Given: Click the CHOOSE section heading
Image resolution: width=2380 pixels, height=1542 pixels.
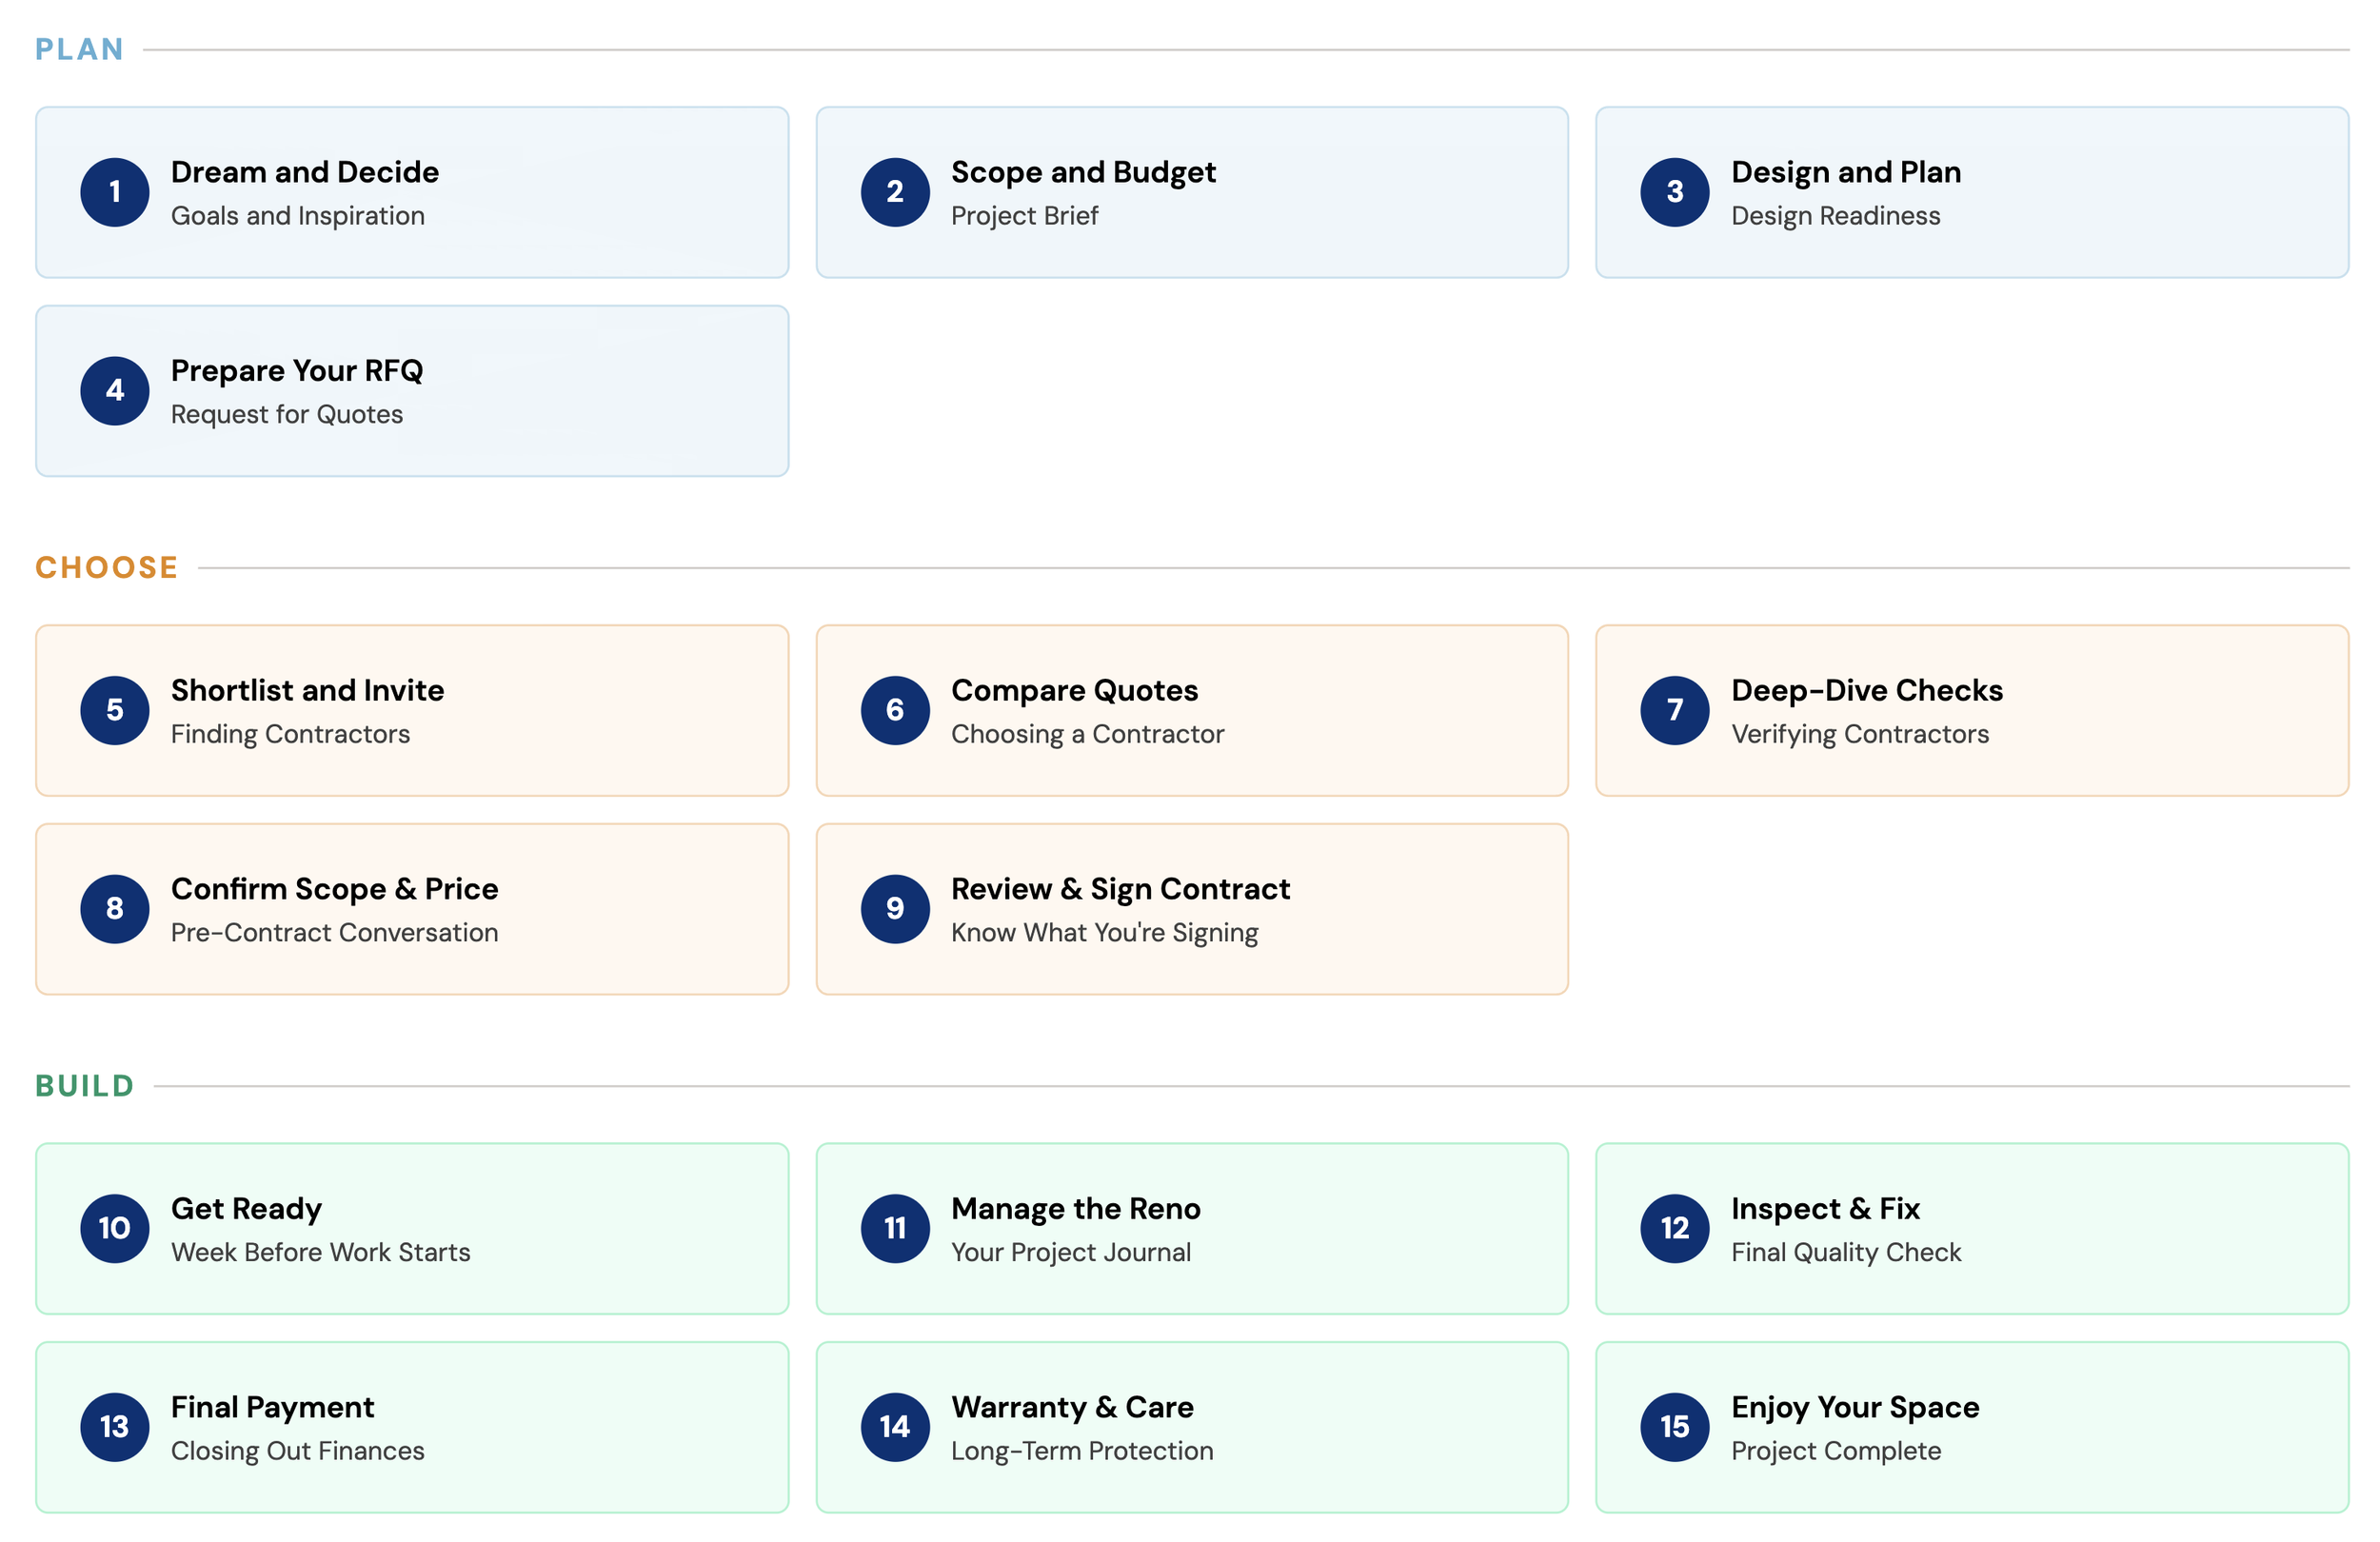Looking at the screenshot, I should (106, 567).
